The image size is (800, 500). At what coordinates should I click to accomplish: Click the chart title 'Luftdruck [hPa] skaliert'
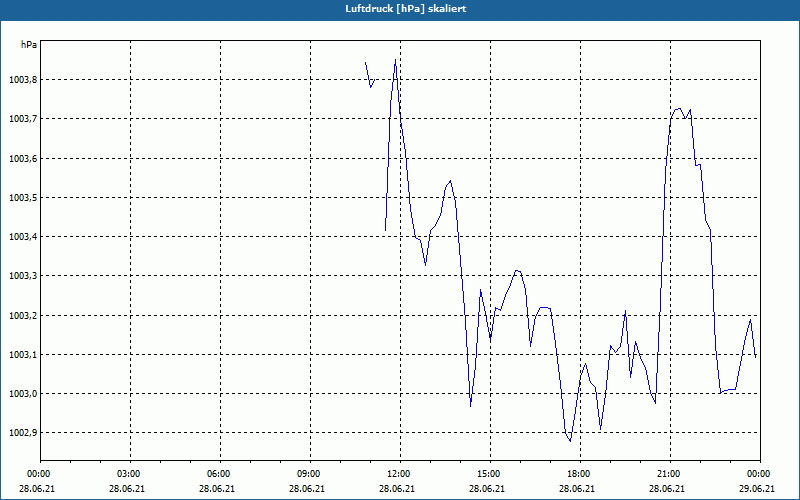click(406, 9)
